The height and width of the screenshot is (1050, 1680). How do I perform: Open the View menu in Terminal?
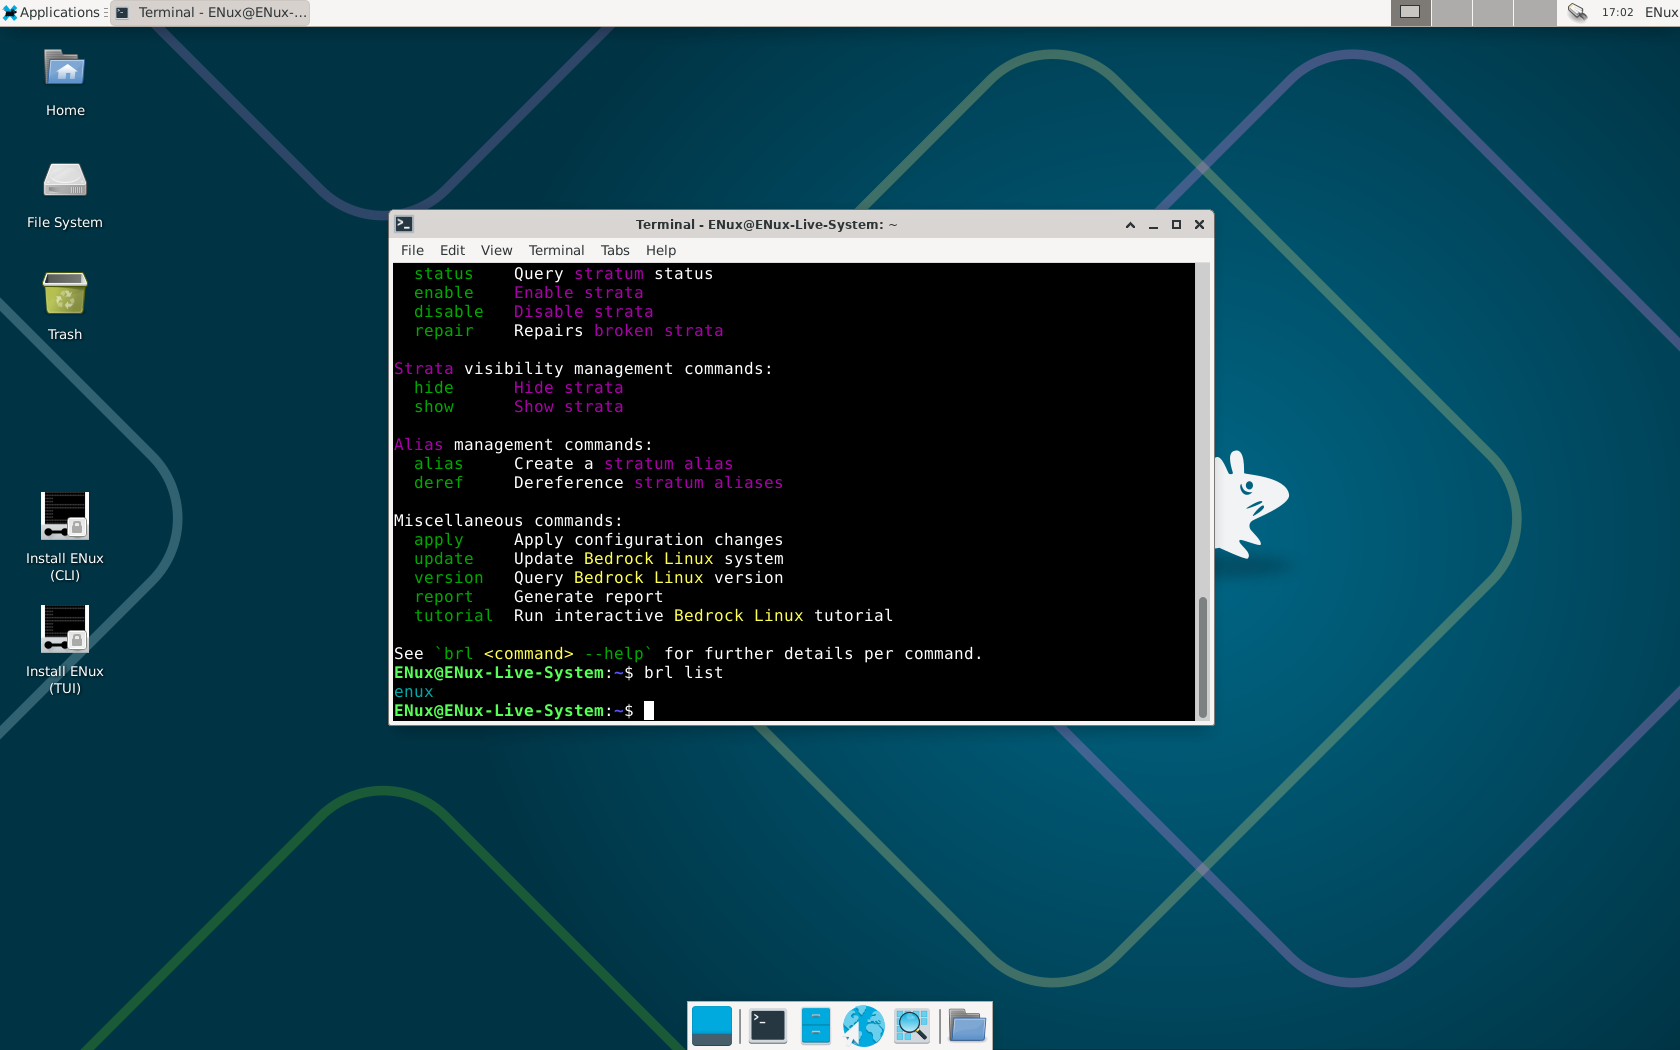tap(496, 250)
